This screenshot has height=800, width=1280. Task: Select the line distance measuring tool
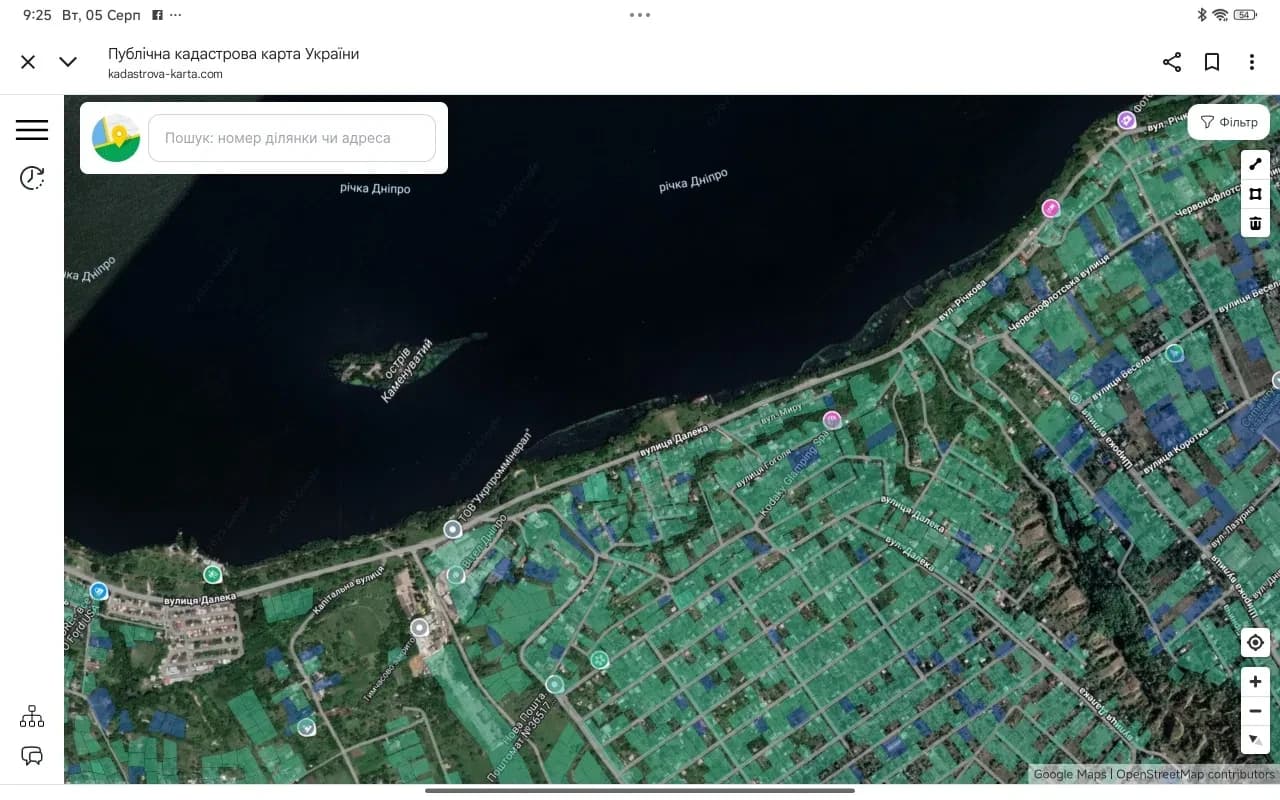point(1255,165)
